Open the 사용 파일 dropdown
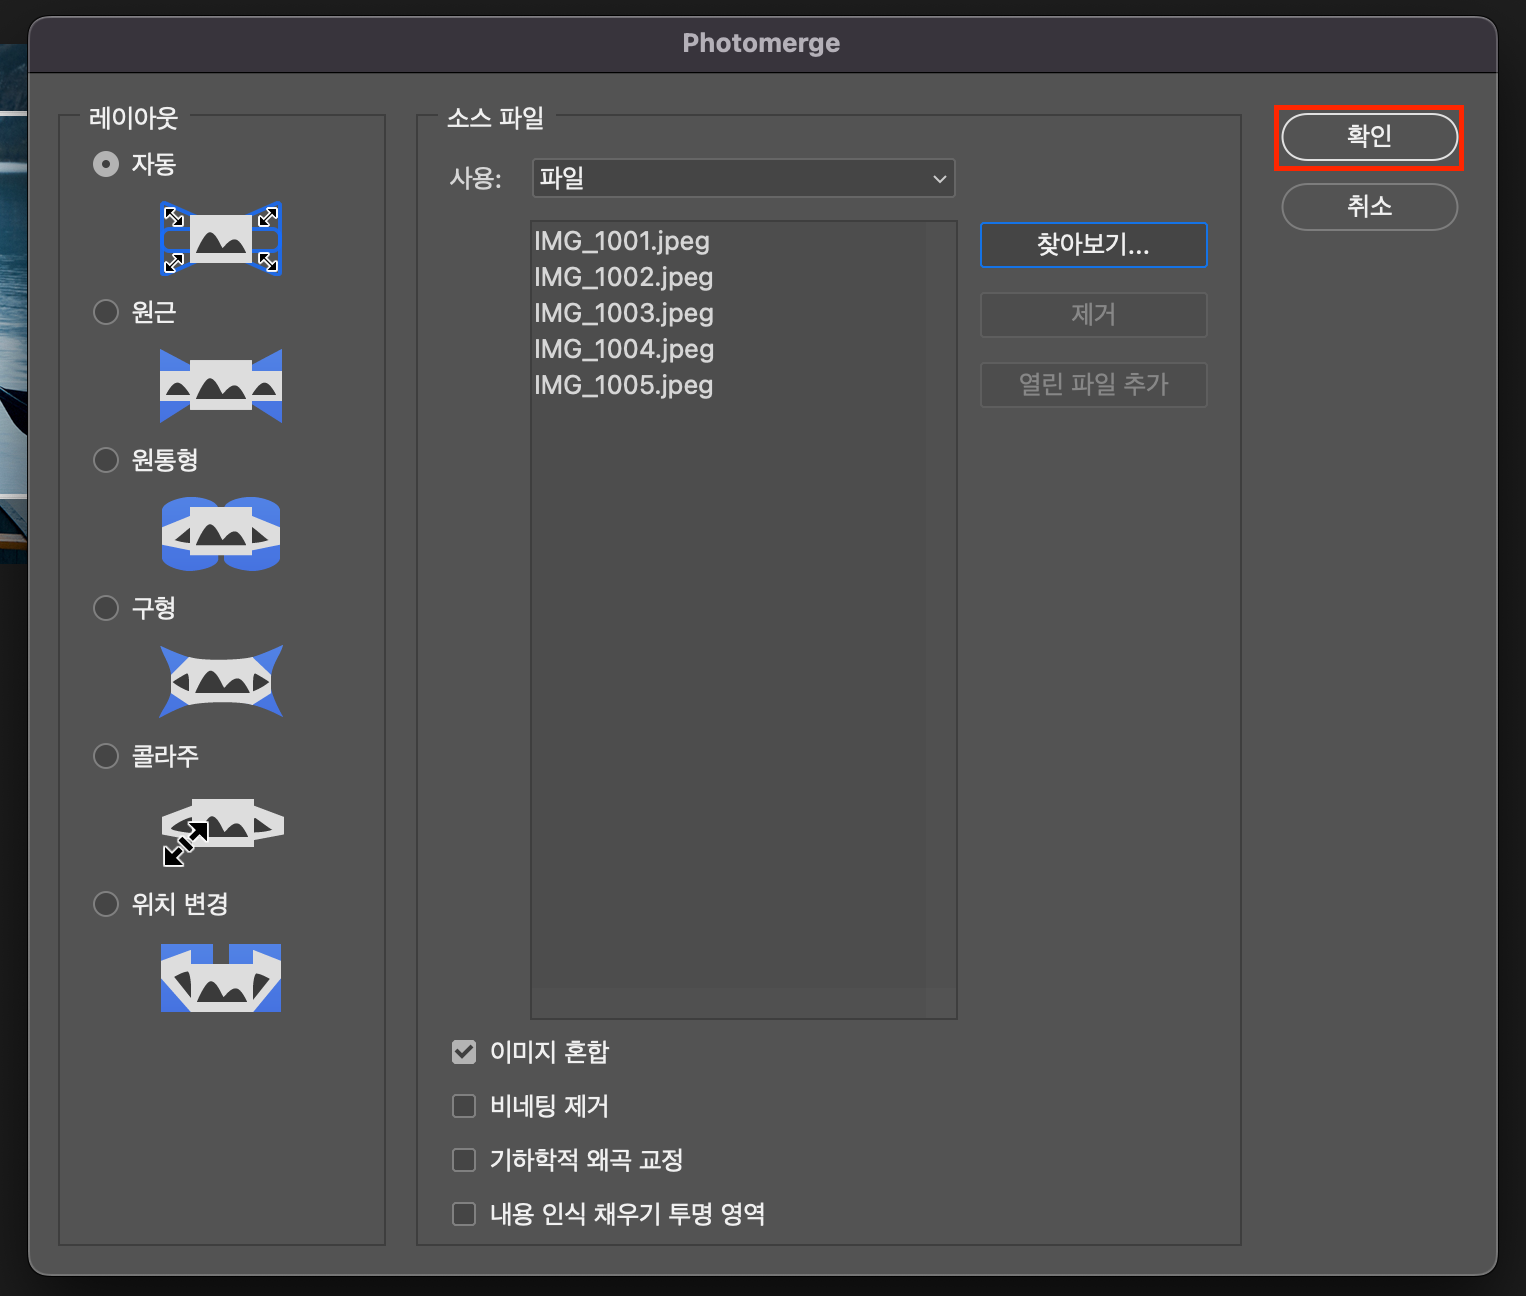 point(744,178)
